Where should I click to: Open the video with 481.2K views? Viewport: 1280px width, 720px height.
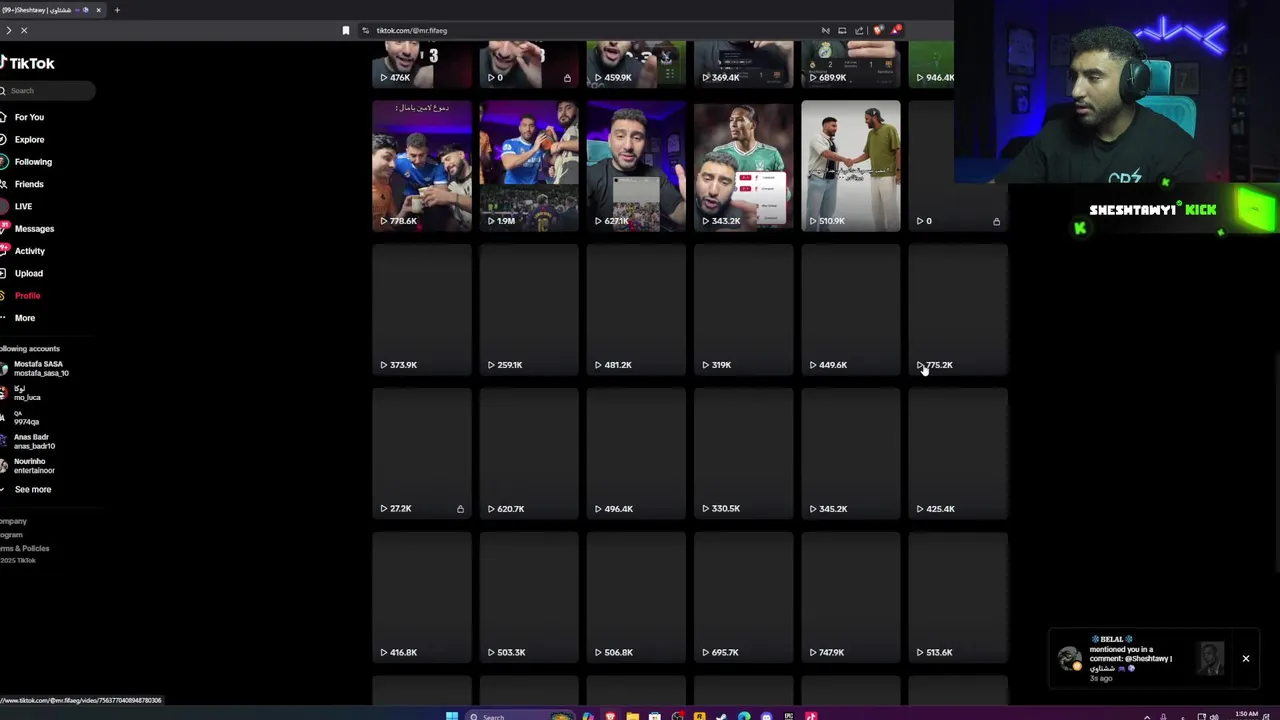pos(636,310)
